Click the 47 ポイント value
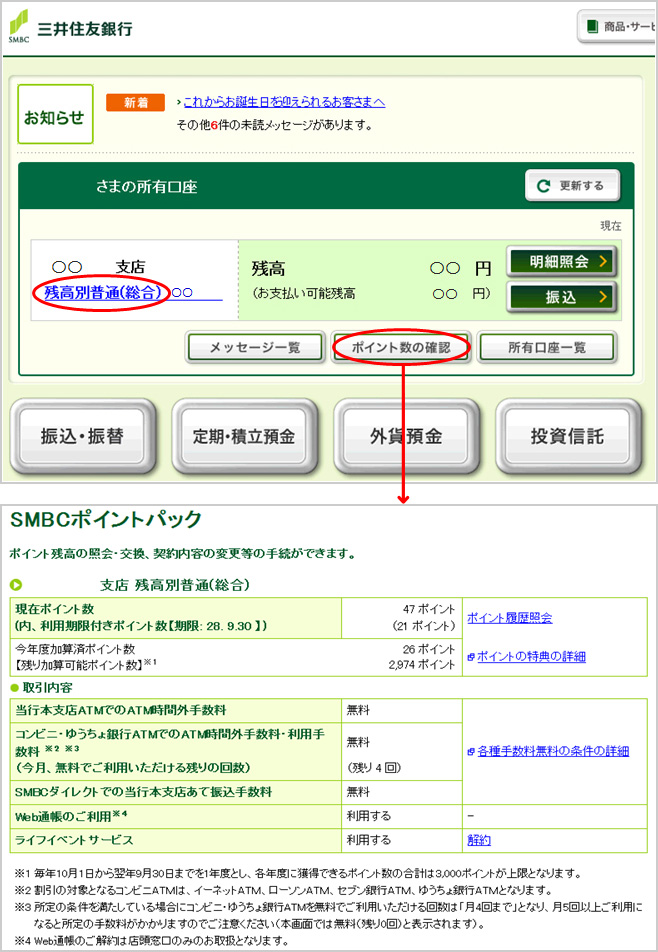Viewport: 658px width, 952px height. click(429, 609)
